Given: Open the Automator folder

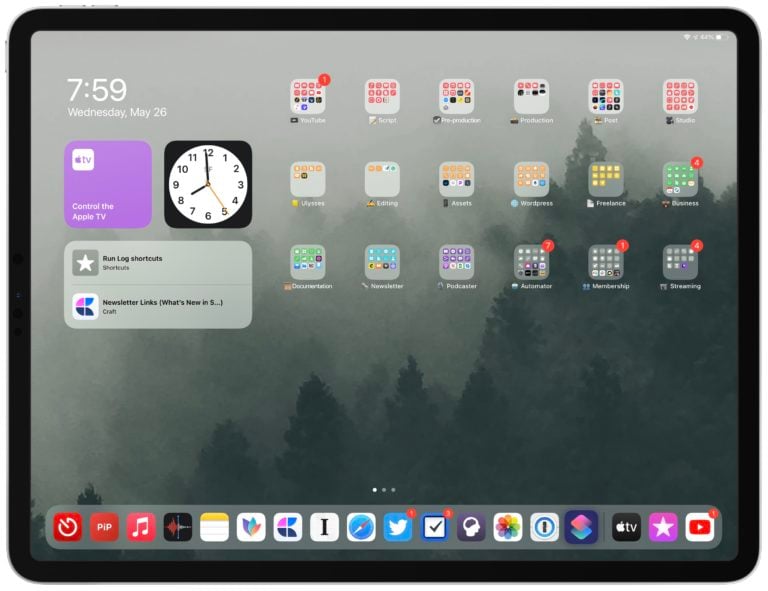Looking at the screenshot, I should (x=531, y=262).
